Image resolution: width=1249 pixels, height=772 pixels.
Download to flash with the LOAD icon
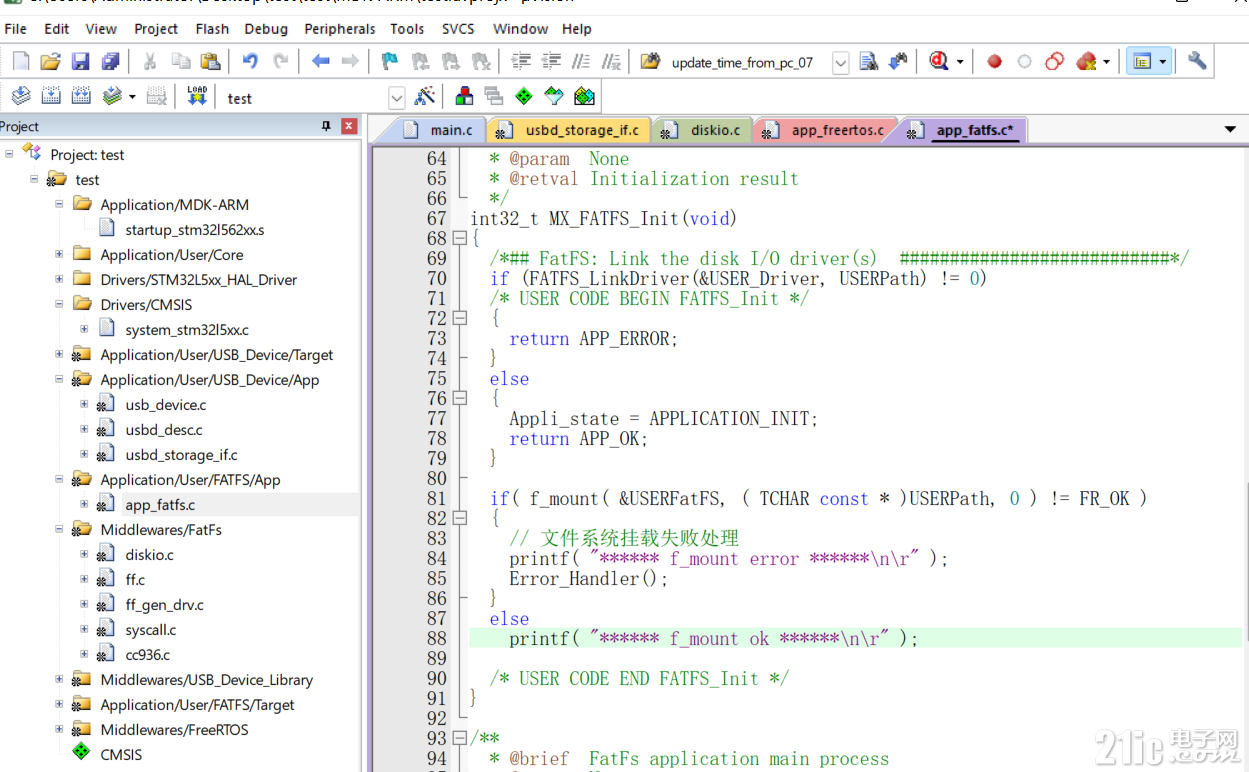(x=197, y=96)
